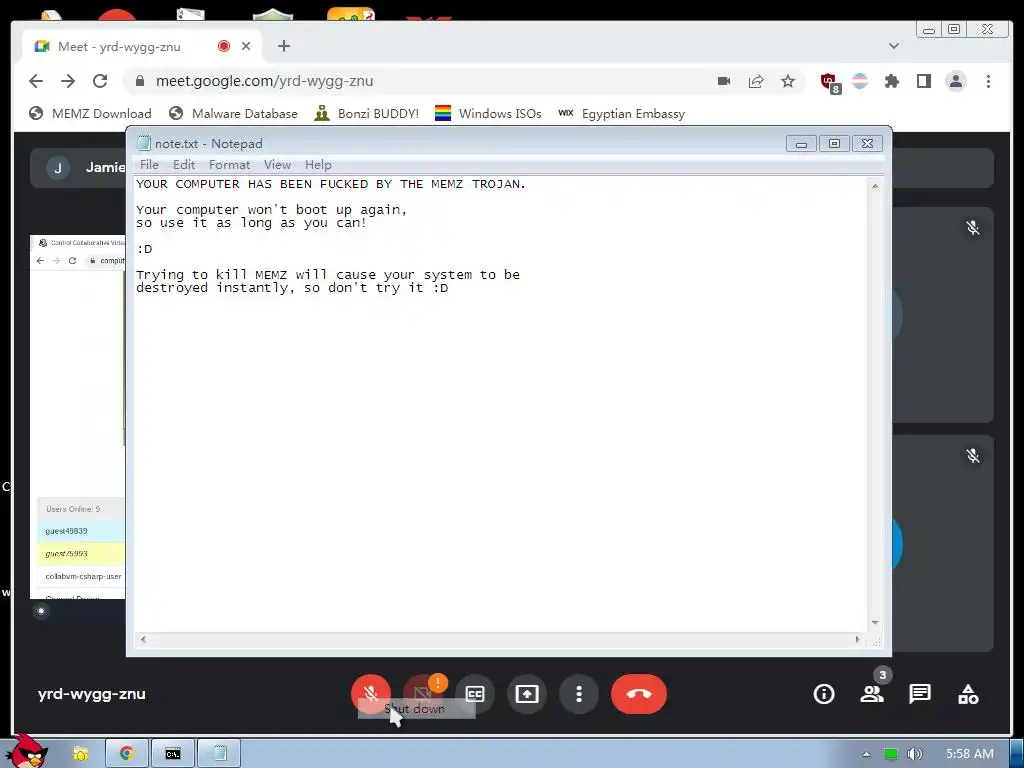Open the Meet activities icon
Viewport: 1024px width, 768px height.
[968, 694]
